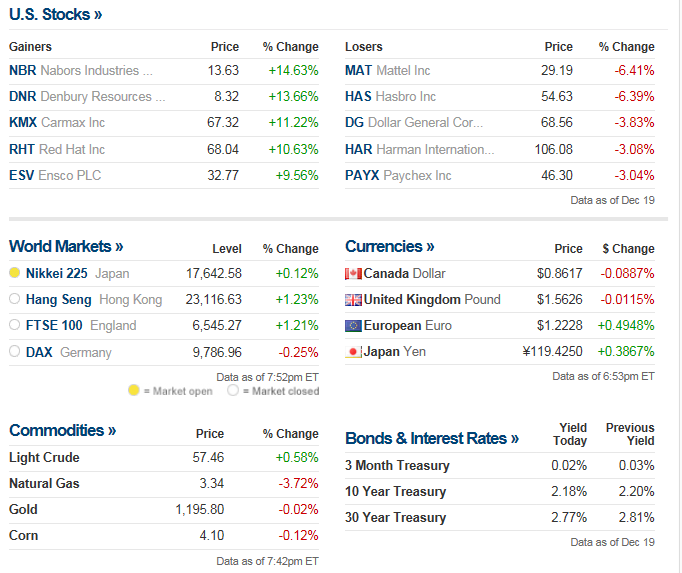Open HAR Harman International stock quote
The height and width of the screenshot is (573, 682).
click(420, 150)
